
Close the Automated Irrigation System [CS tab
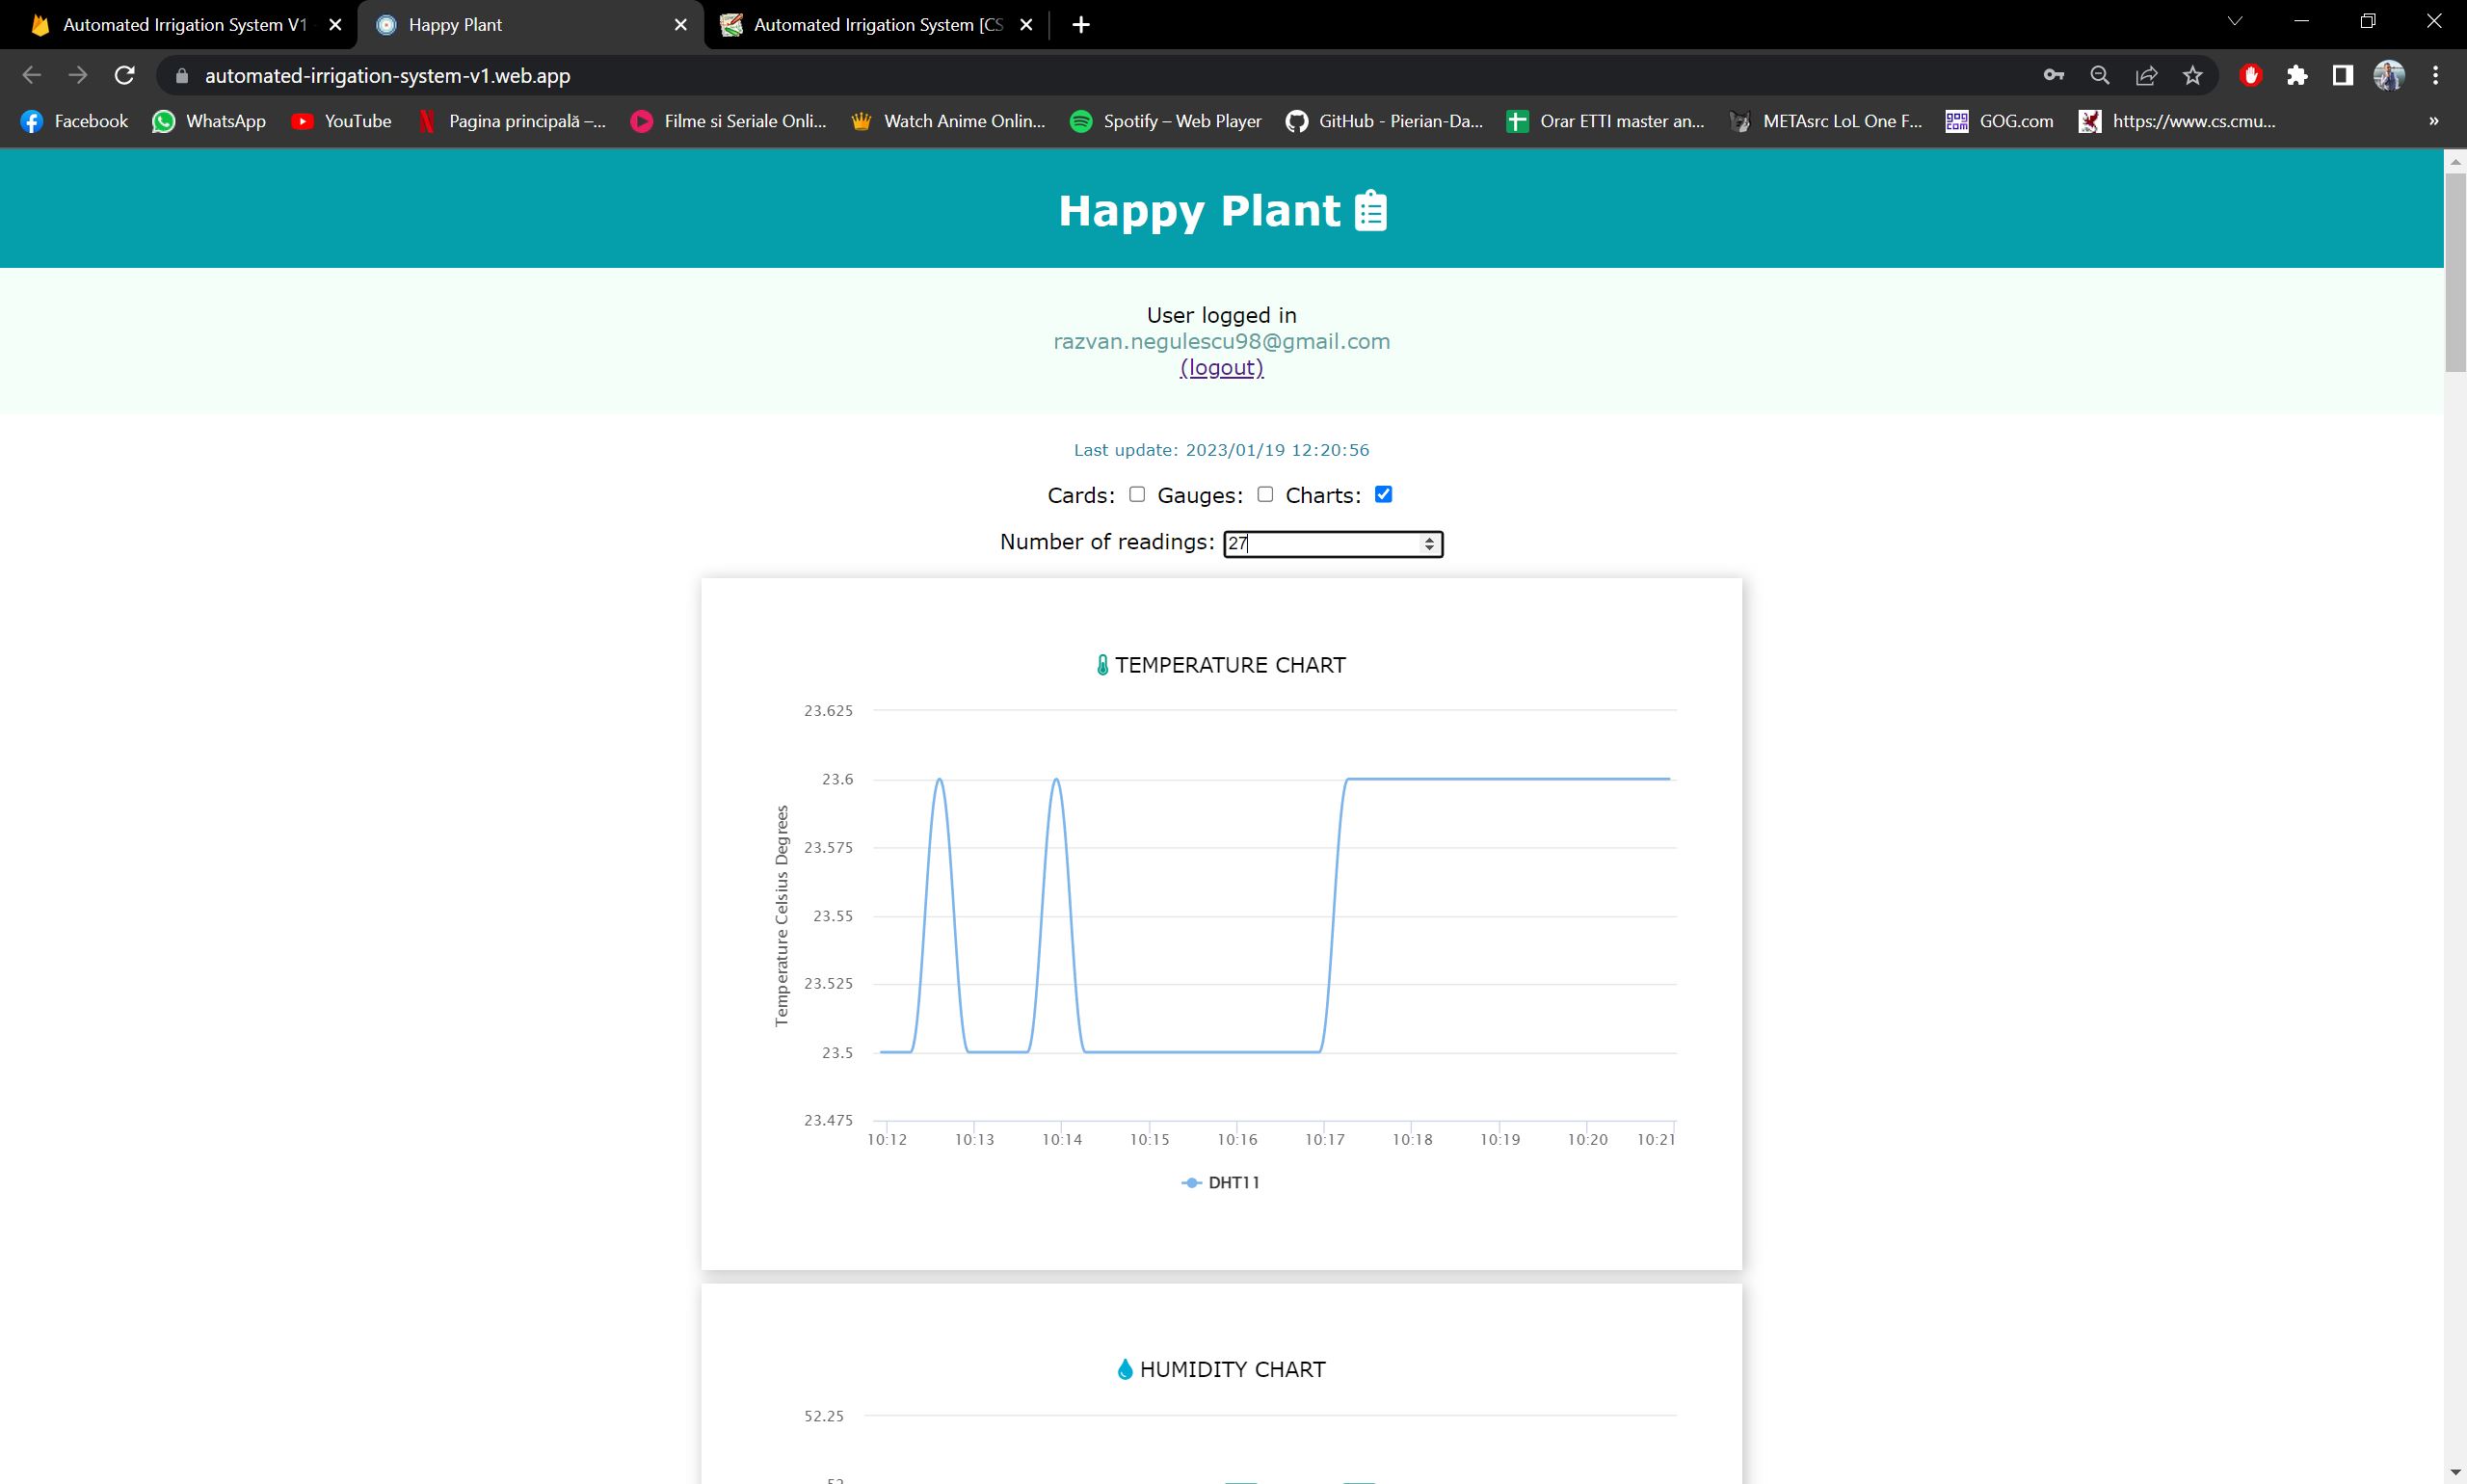click(1026, 25)
